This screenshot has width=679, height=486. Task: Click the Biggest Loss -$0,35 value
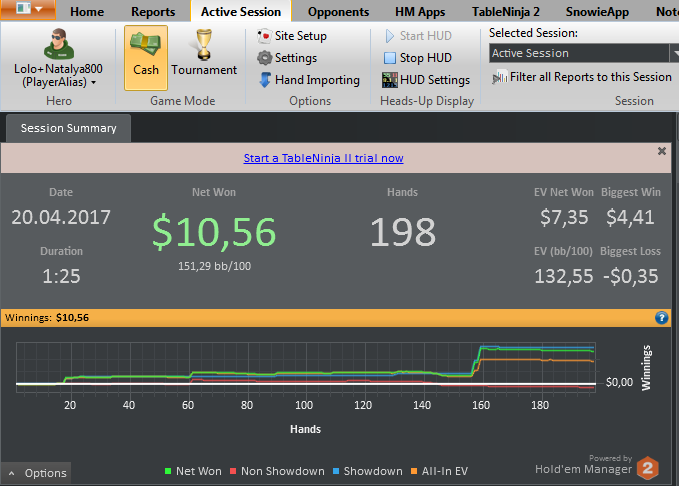pyautogui.click(x=630, y=276)
